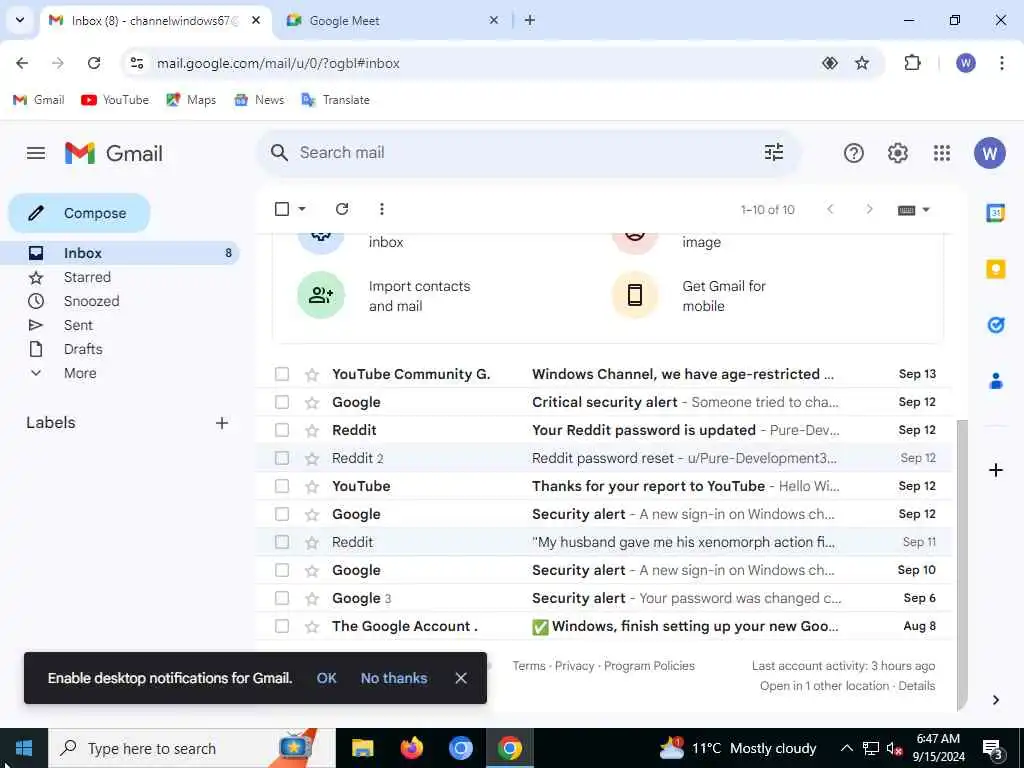The width and height of the screenshot is (1024, 768).
Task: Open Google Calendar side panel icon
Action: 995,213
